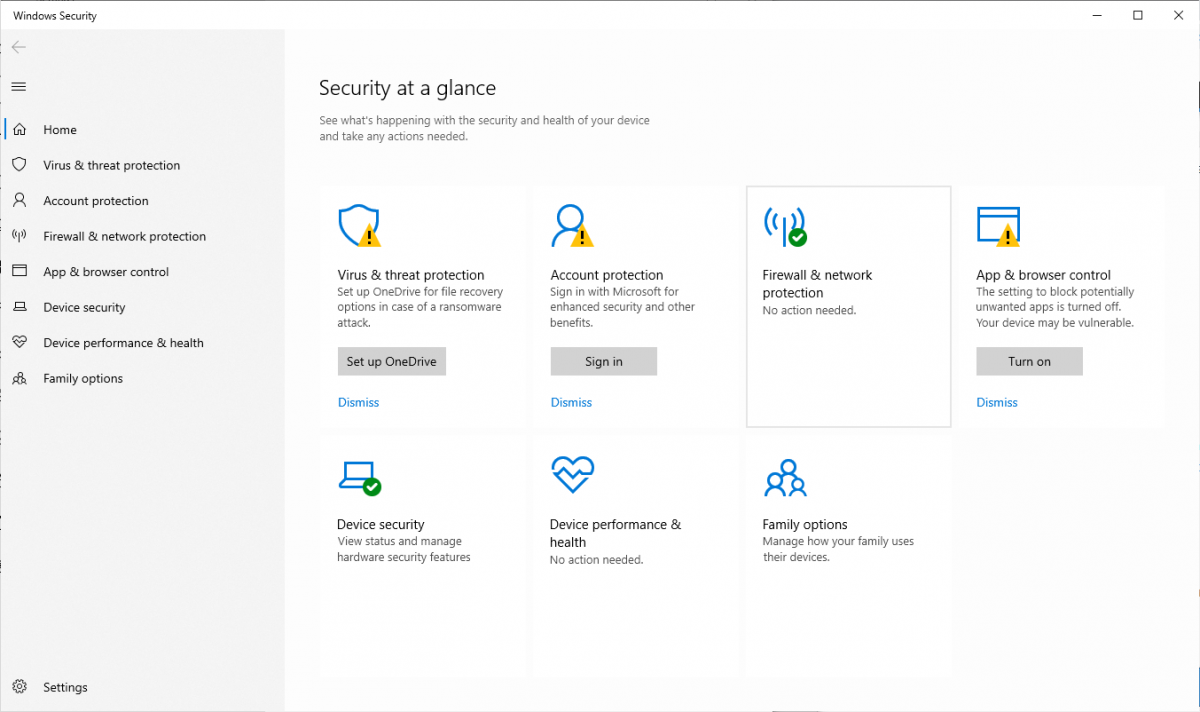Viewport: 1200px width, 712px height.
Task: Click the laptop icon for Device security sidebar
Action: [x=19, y=307]
